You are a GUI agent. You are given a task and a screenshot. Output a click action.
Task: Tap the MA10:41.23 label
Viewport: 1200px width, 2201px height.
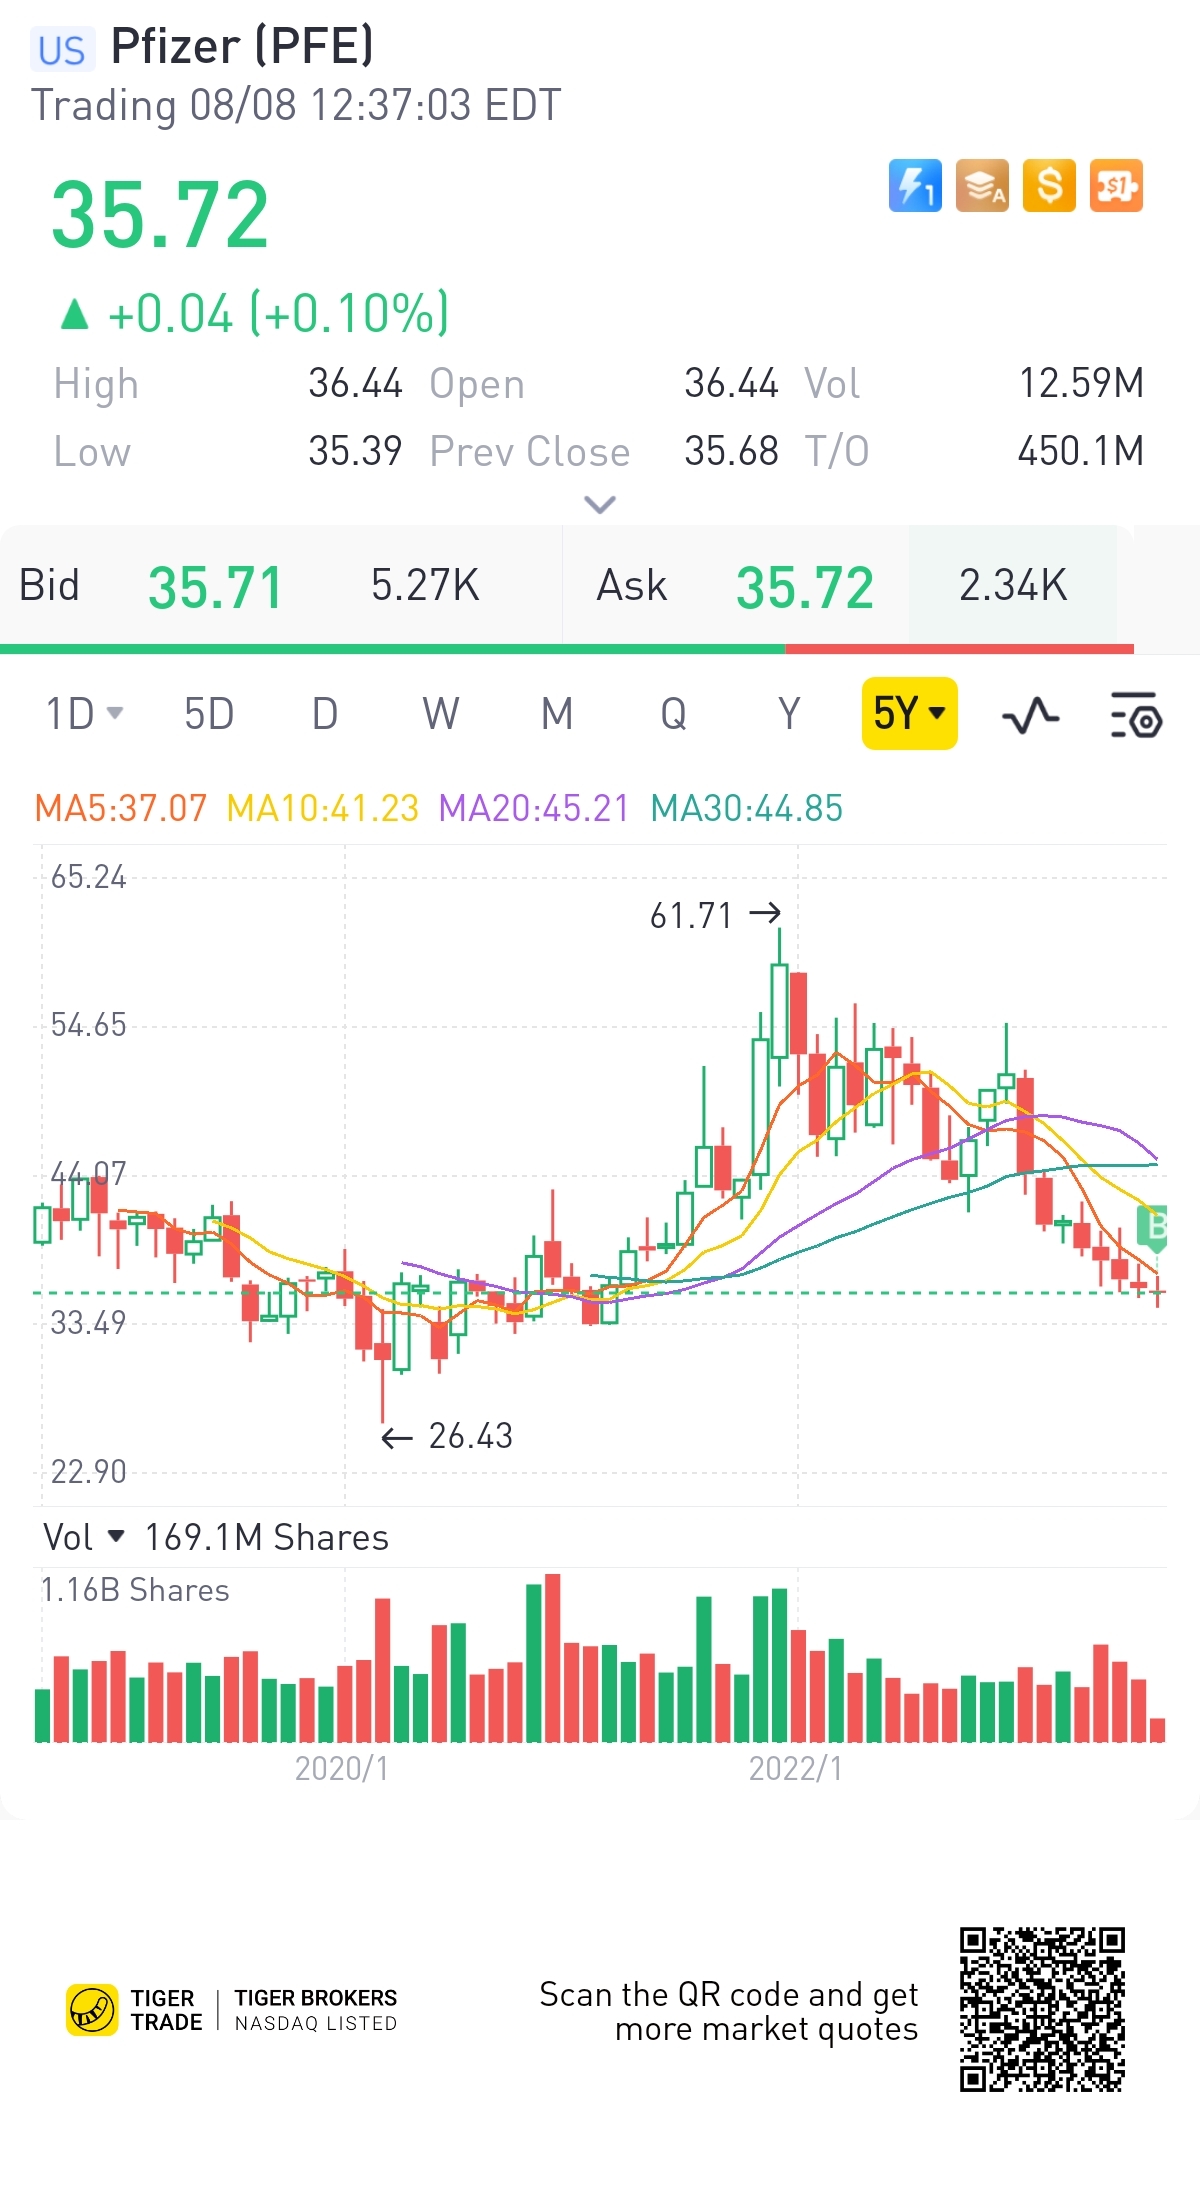[323, 808]
